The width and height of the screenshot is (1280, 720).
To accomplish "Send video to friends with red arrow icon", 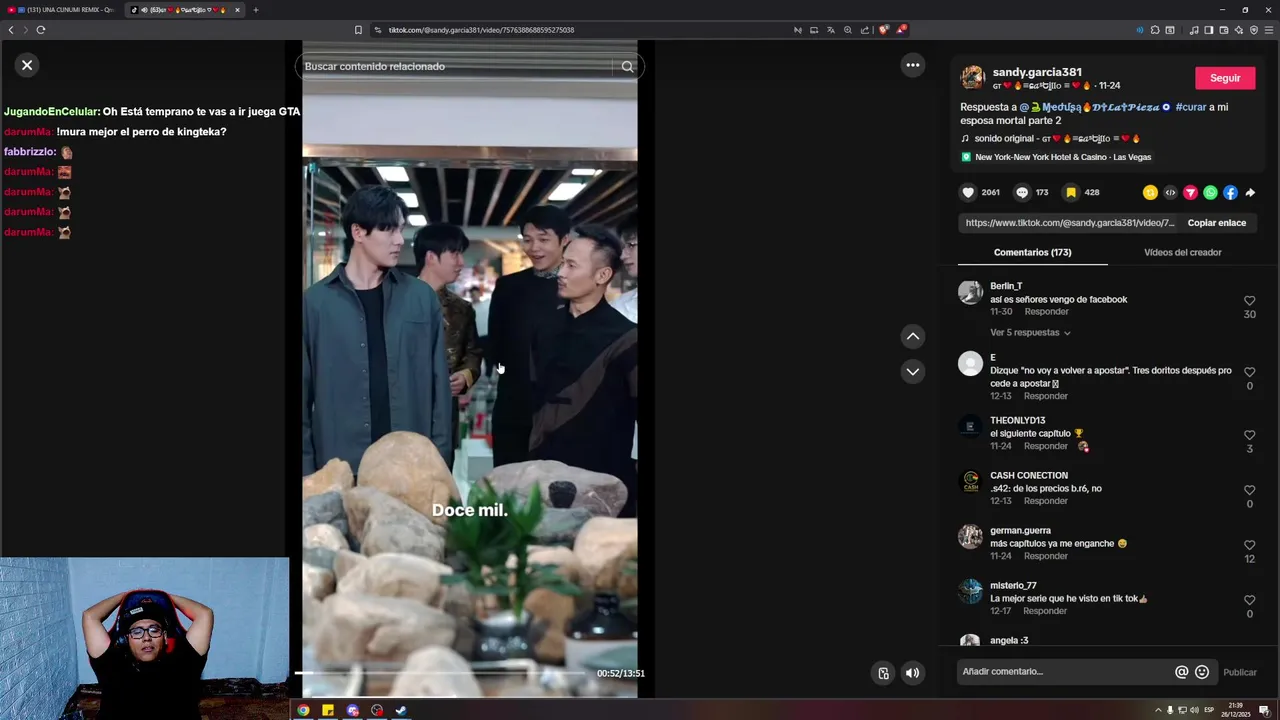I will [x=1190, y=192].
